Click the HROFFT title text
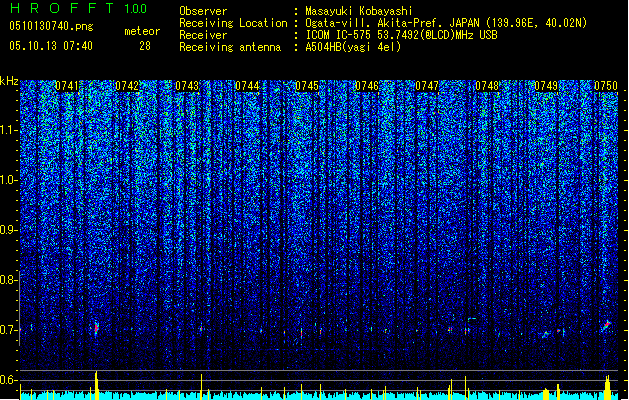The width and height of the screenshot is (629, 400). (62, 8)
